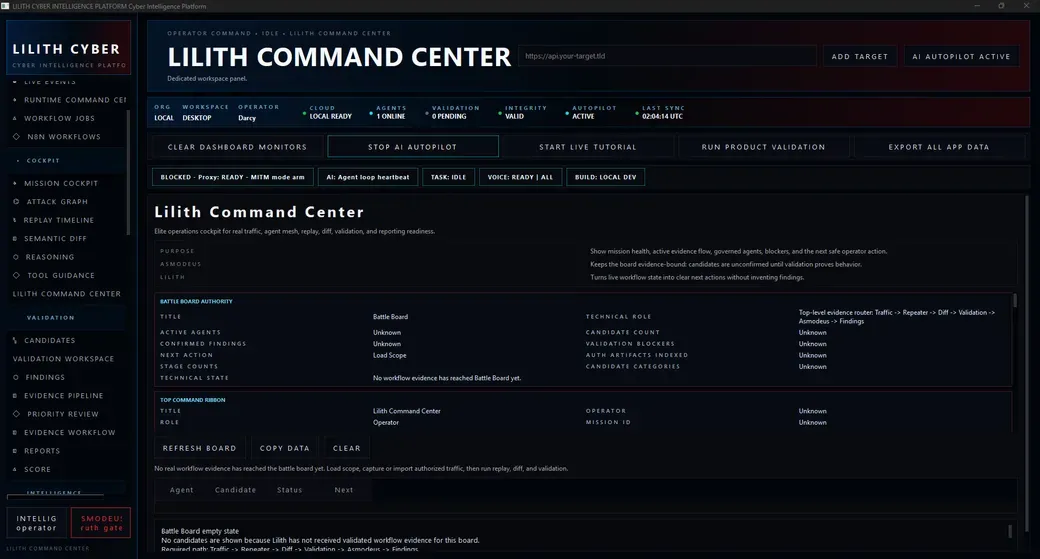Click the 'DESKTOP' workspace value
The image size is (1040, 559).
pos(197,118)
